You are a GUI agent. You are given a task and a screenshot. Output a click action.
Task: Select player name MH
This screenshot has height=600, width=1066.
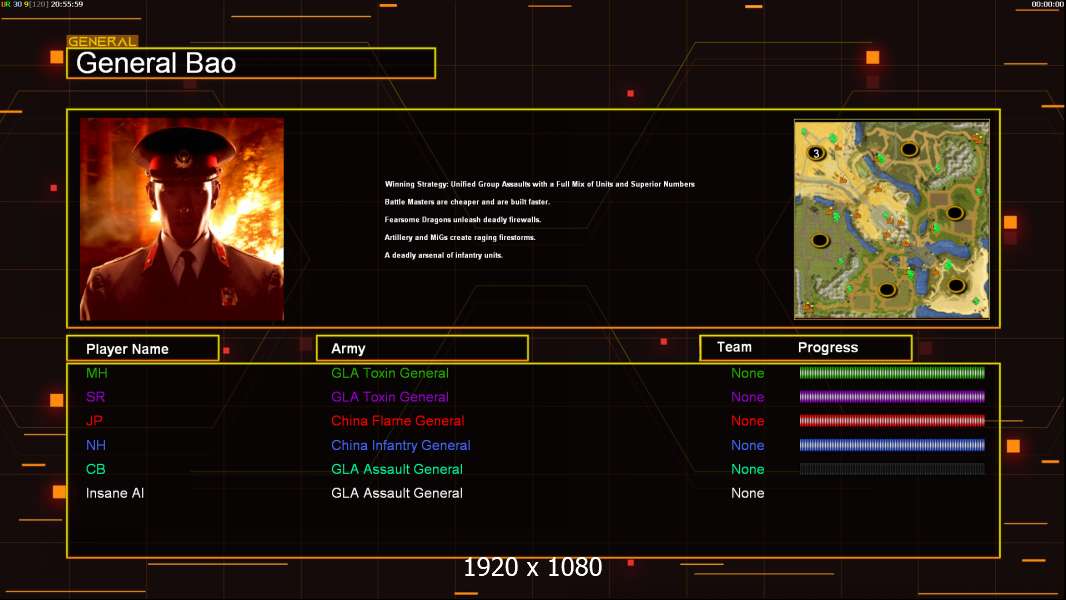click(97, 373)
